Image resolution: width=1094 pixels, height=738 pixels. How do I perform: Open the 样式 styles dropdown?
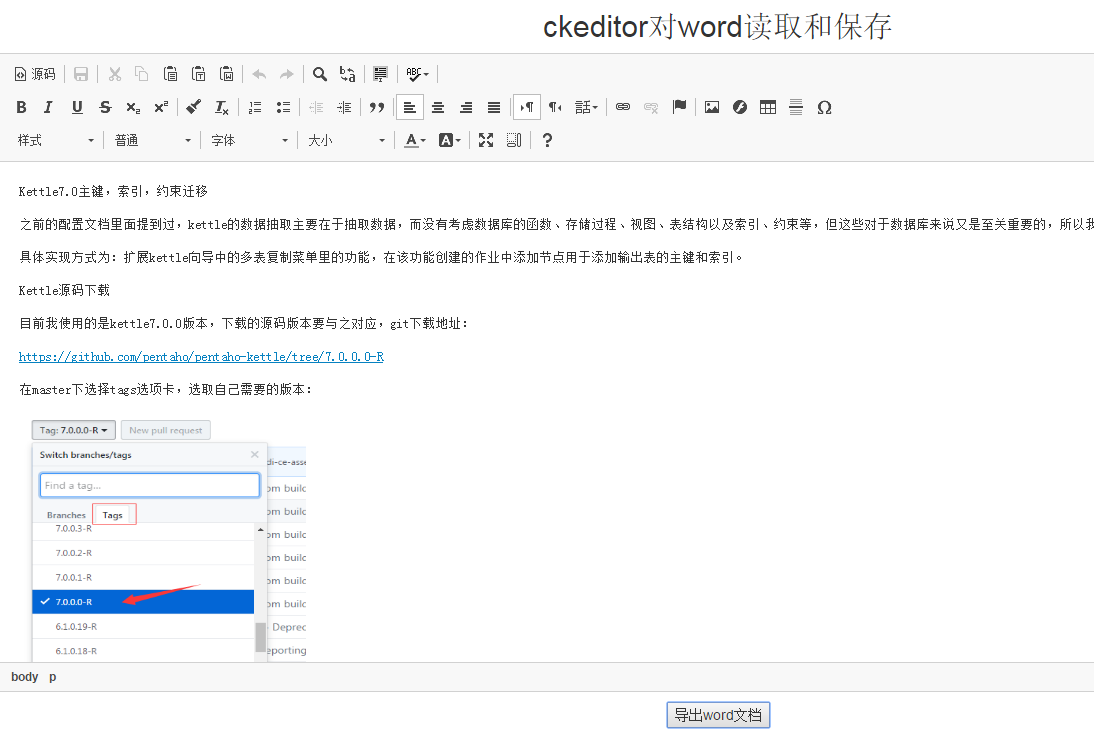click(55, 140)
